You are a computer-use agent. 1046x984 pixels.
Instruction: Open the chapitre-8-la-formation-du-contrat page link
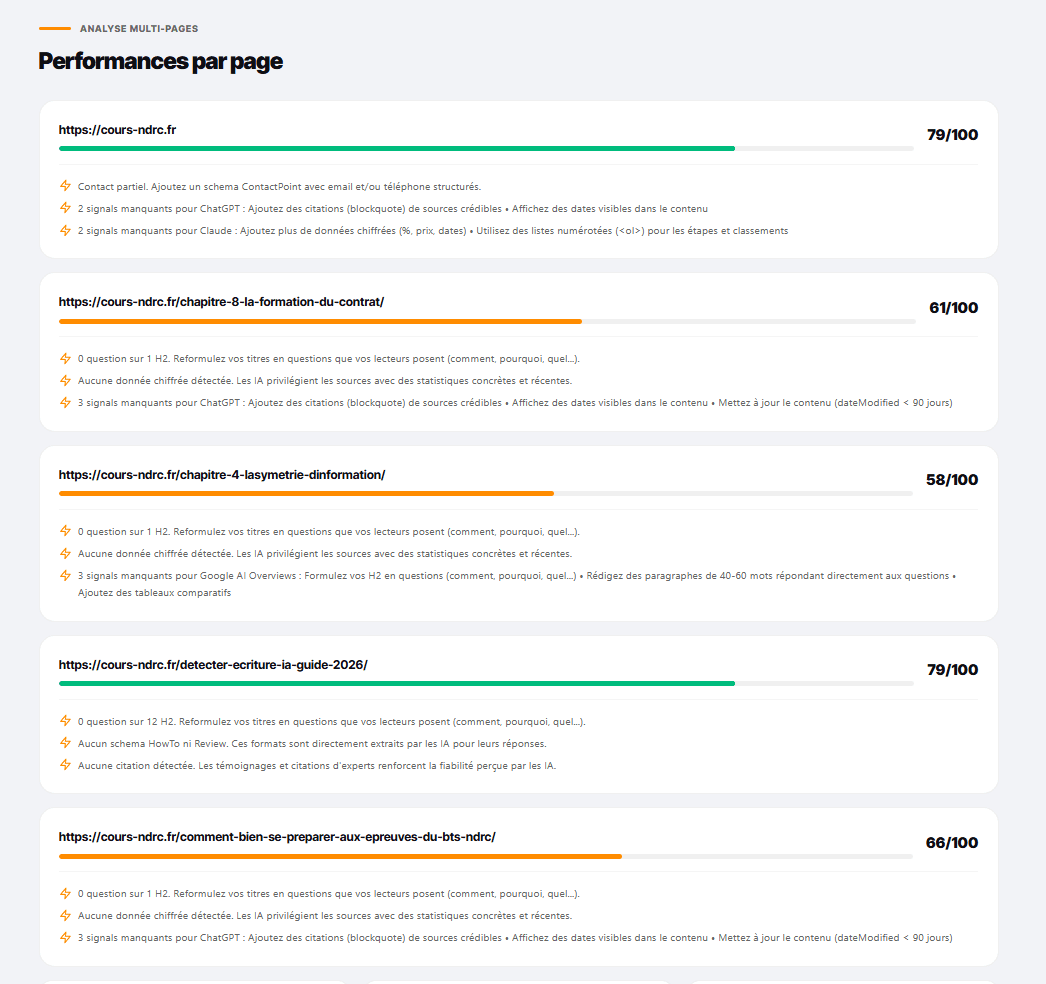click(x=223, y=302)
